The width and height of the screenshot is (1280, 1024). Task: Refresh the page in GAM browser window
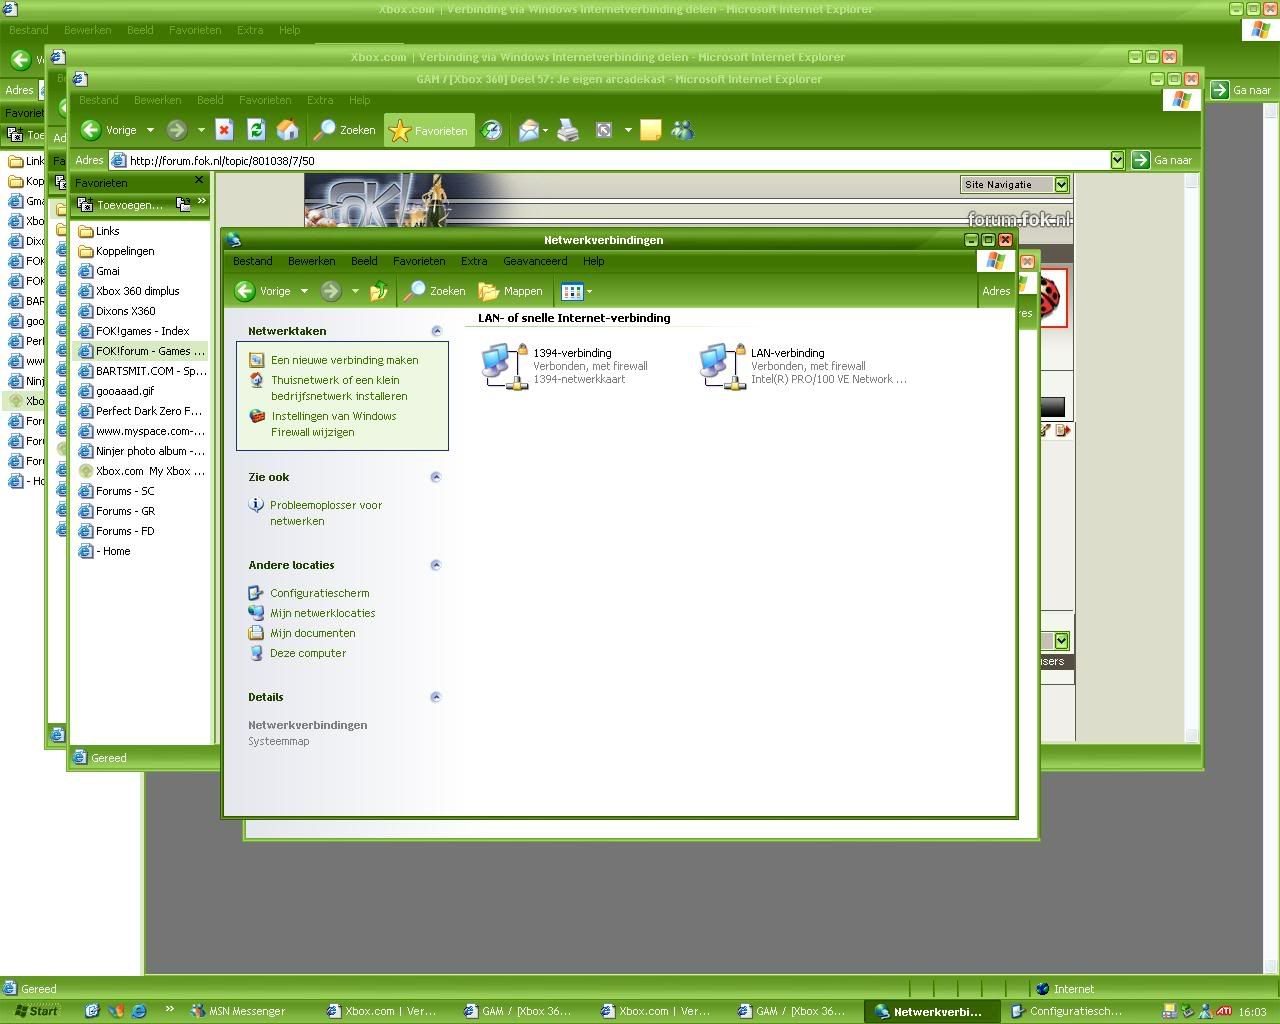click(x=256, y=130)
